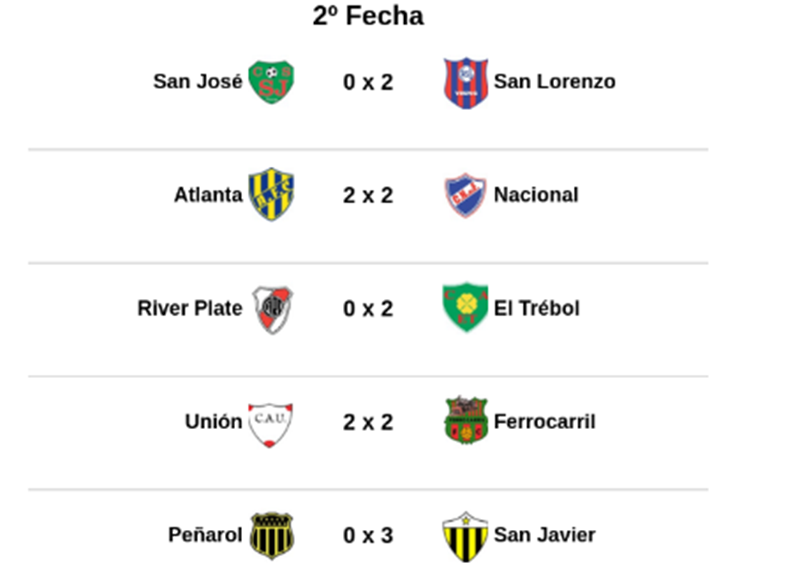This screenshot has width=800, height=580.
Task: Click the Ferrocarril team crest
Action: [x=465, y=422]
